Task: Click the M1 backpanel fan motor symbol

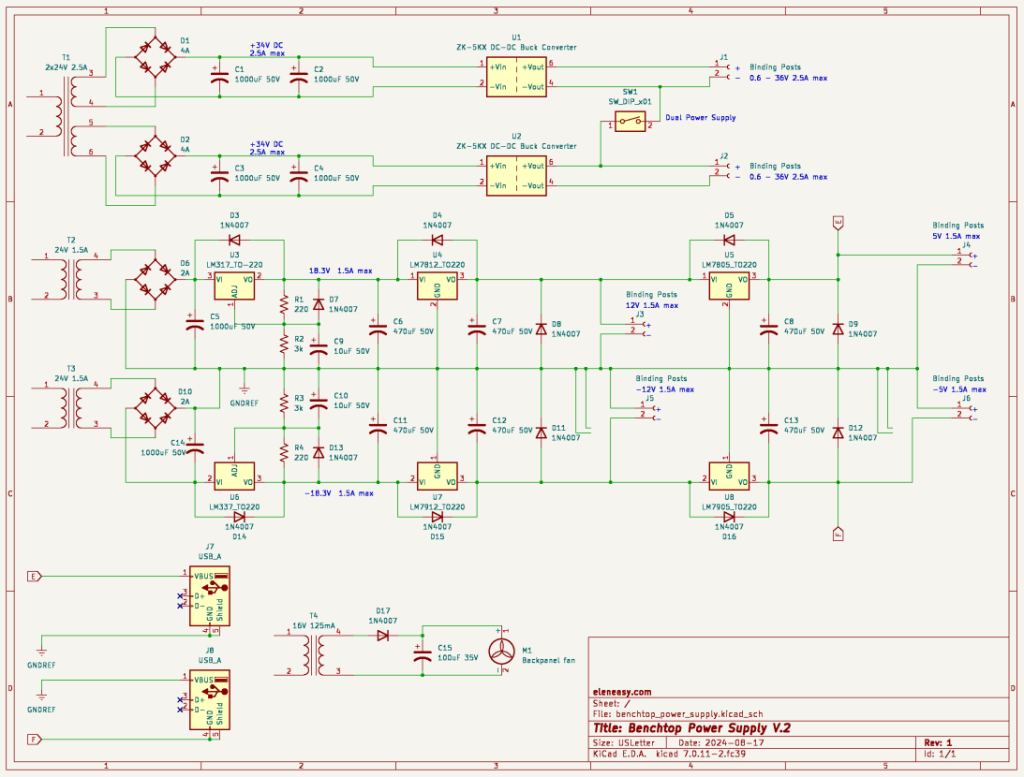Action: (x=503, y=652)
